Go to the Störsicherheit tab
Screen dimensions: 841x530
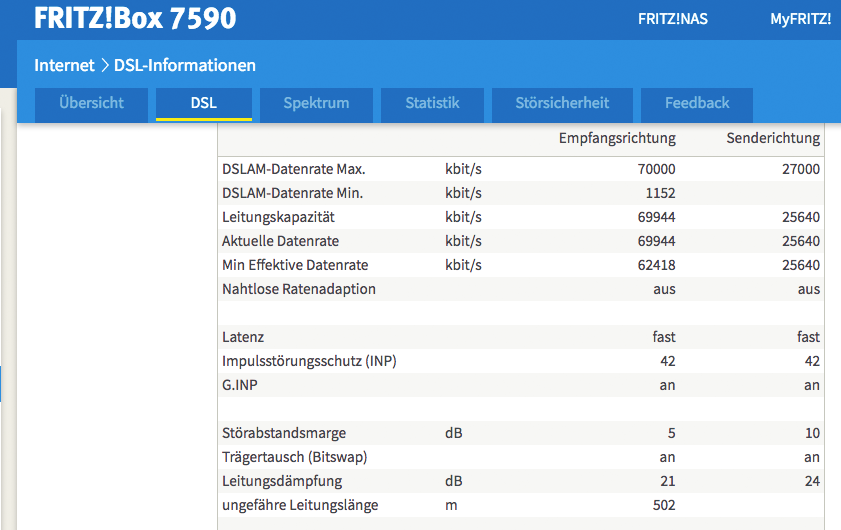pos(562,105)
